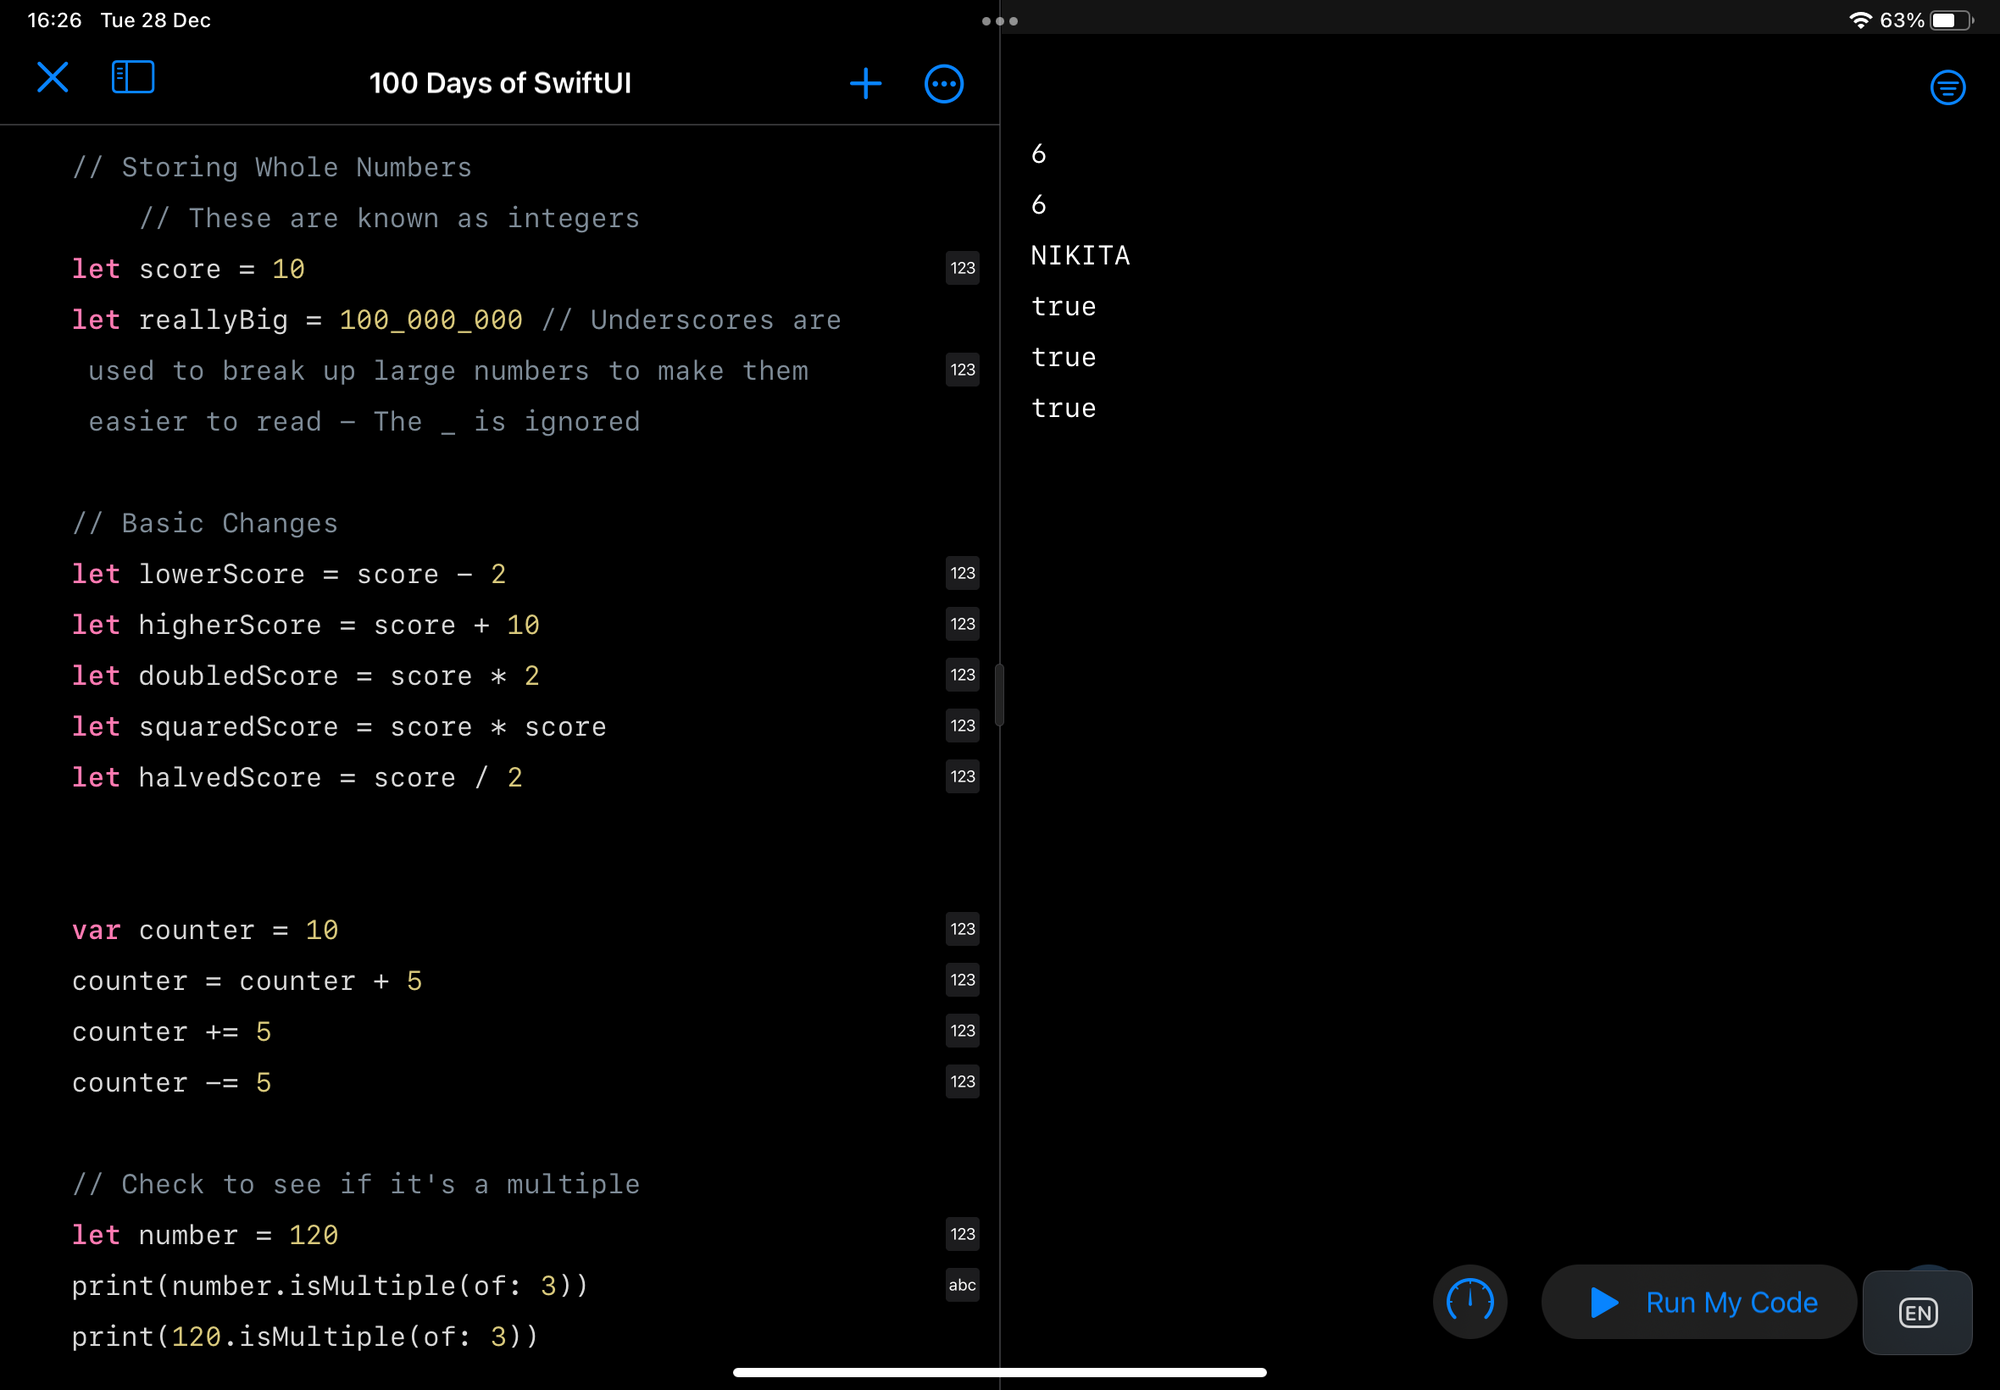Click the 'let halvedScore = score / 2' line
The image size is (2000, 1390).
pyautogui.click(x=297, y=778)
